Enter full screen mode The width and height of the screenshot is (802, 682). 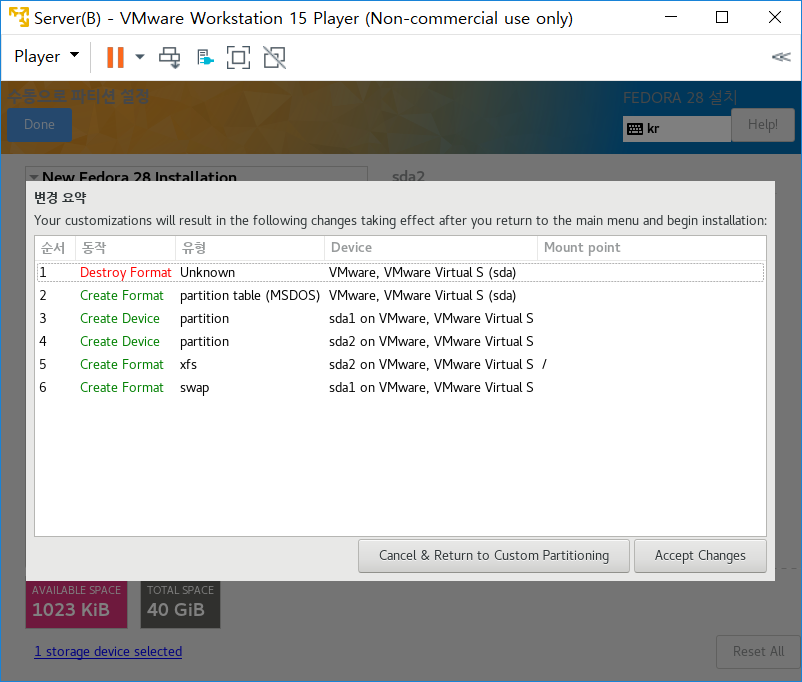pyautogui.click(x=238, y=57)
